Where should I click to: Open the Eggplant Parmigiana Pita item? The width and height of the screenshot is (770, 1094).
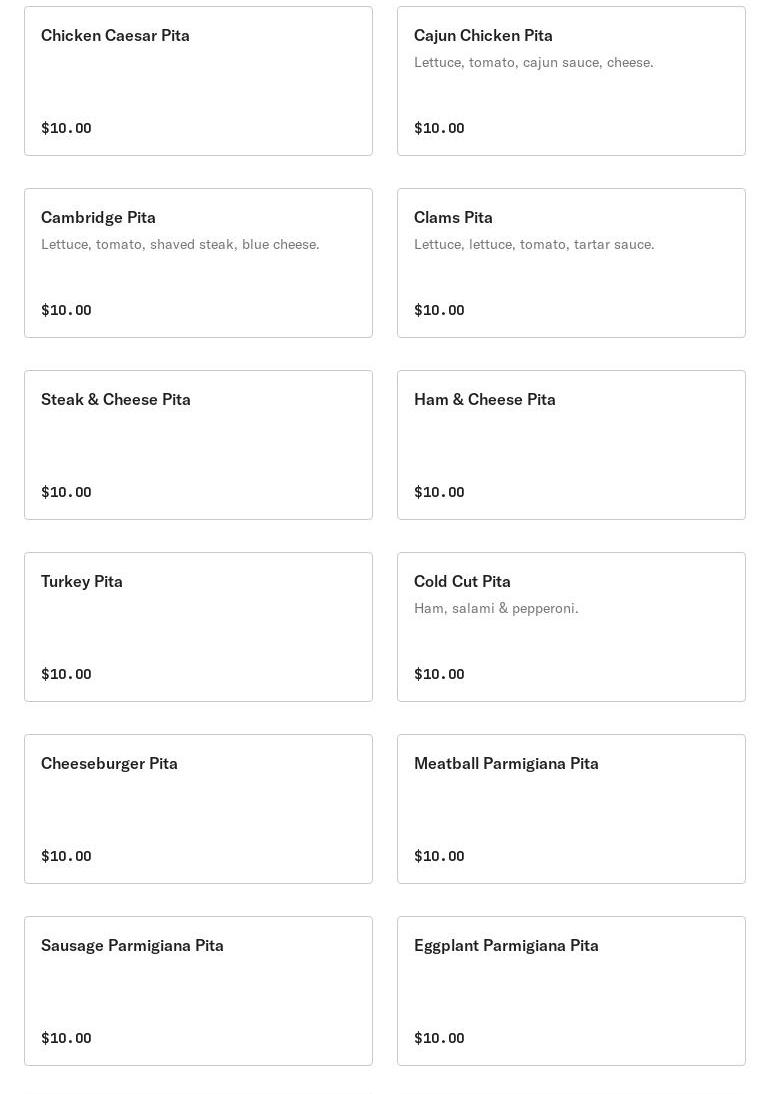click(x=571, y=991)
